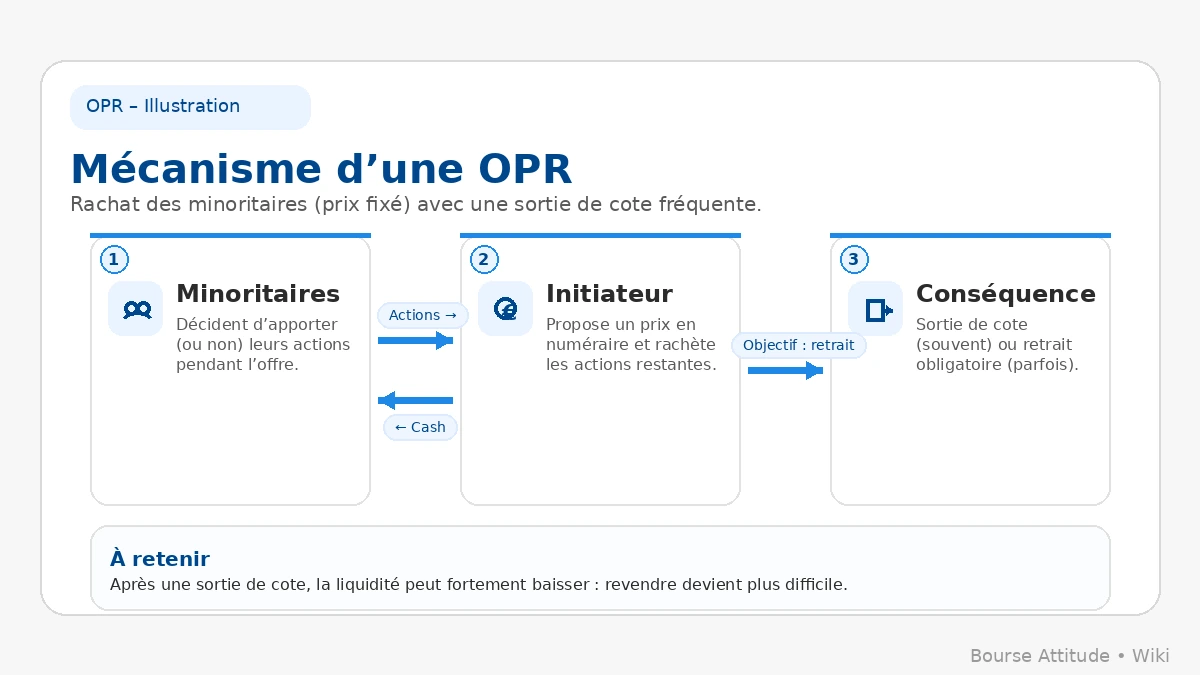Click the Minoritaires people icon

[136, 309]
